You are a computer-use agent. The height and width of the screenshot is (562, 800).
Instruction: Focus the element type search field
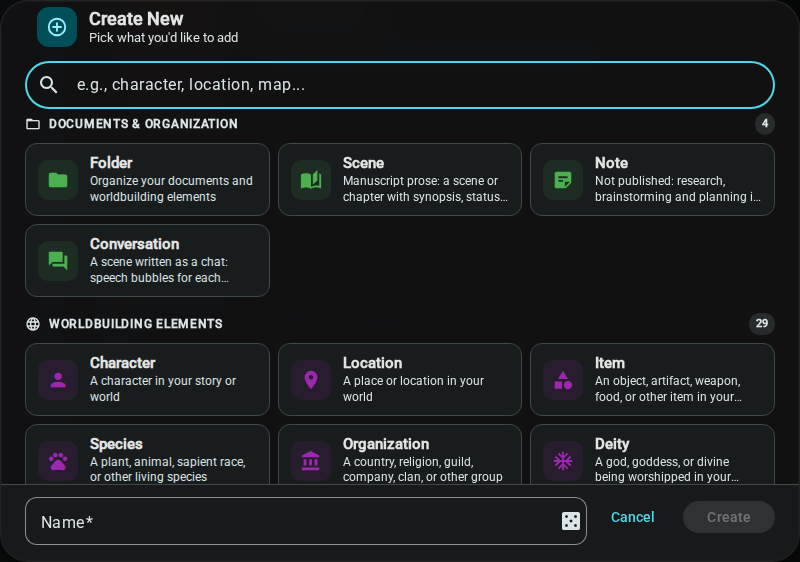pyautogui.click(x=400, y=85)
